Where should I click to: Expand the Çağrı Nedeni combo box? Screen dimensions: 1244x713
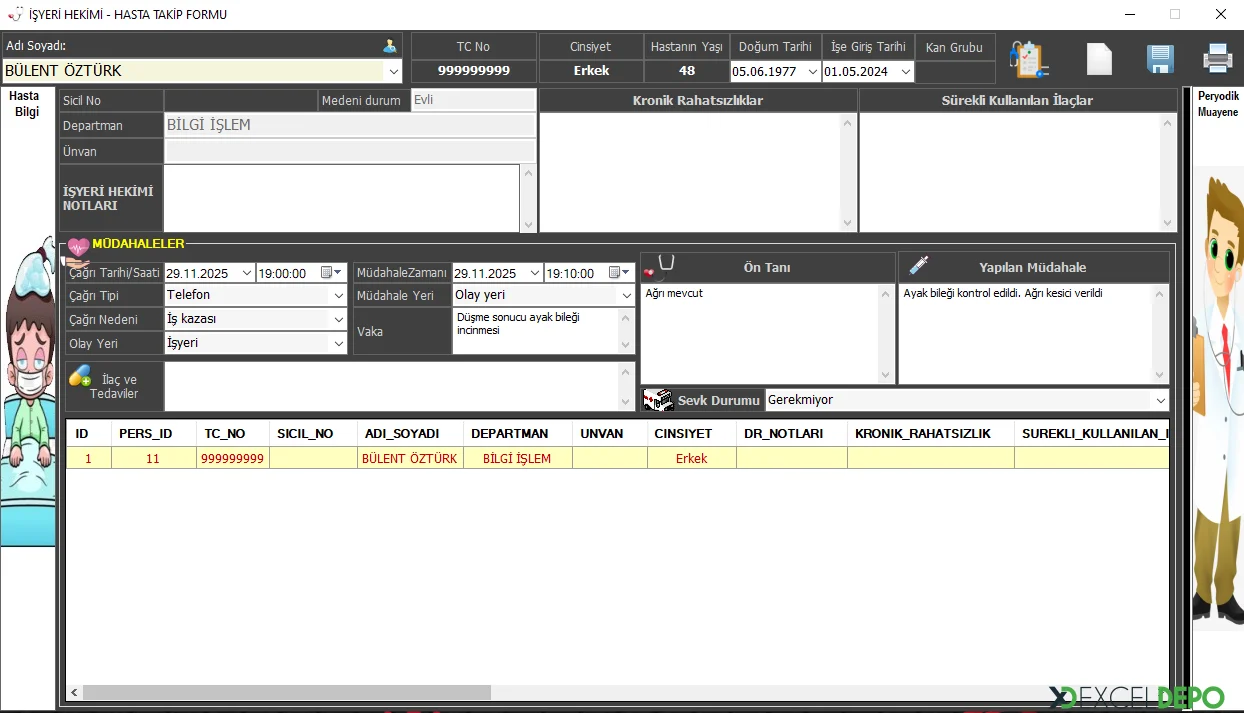338,320
